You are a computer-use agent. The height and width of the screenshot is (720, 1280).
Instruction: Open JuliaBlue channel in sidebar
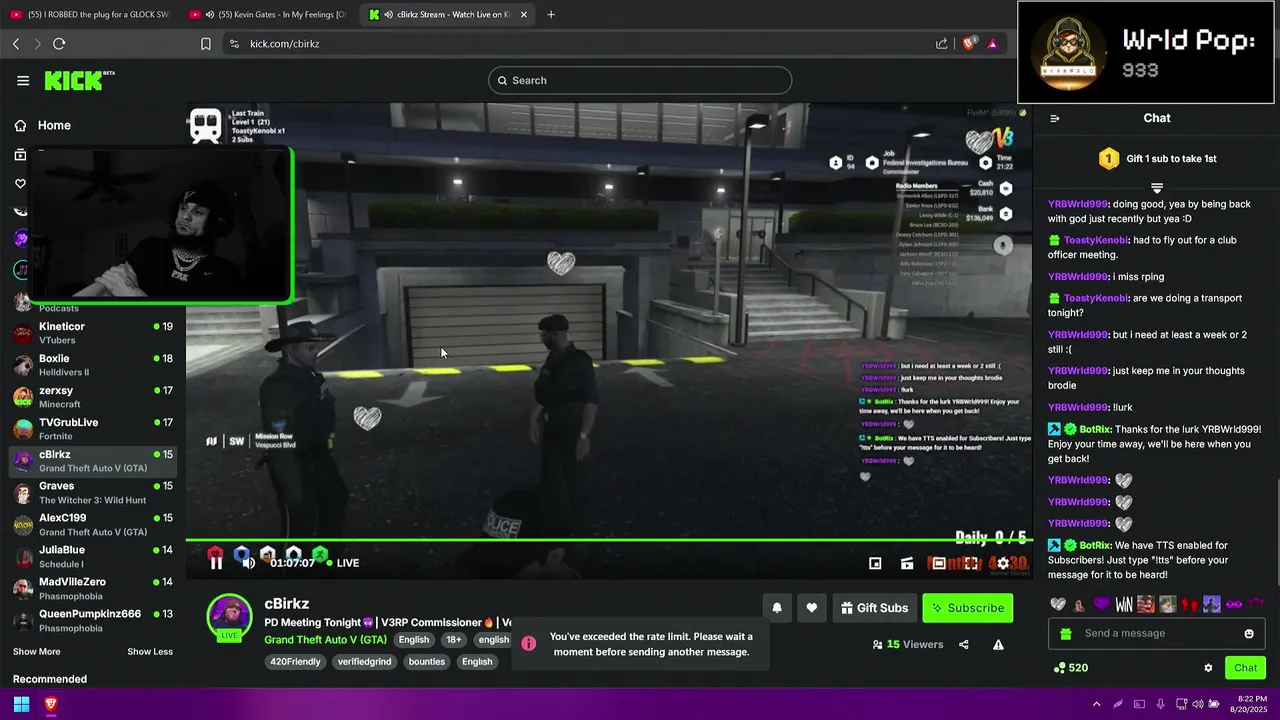[x=93, y=556]
